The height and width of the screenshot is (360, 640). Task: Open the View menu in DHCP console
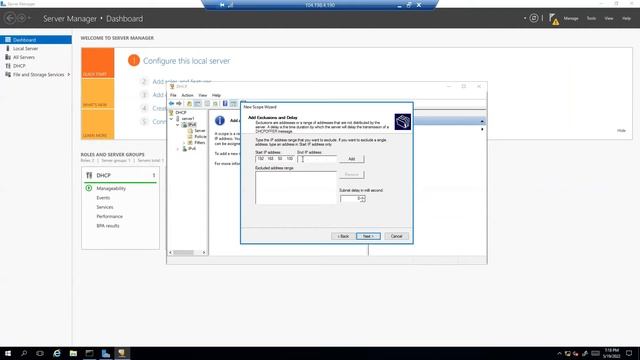pyautogui.click(x=202, y=95)
